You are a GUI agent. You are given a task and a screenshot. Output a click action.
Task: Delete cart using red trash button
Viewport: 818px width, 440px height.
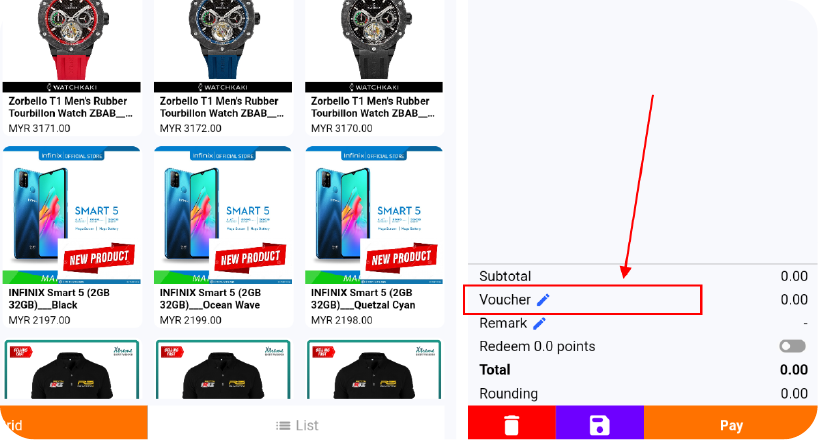[x=512, y=423]
